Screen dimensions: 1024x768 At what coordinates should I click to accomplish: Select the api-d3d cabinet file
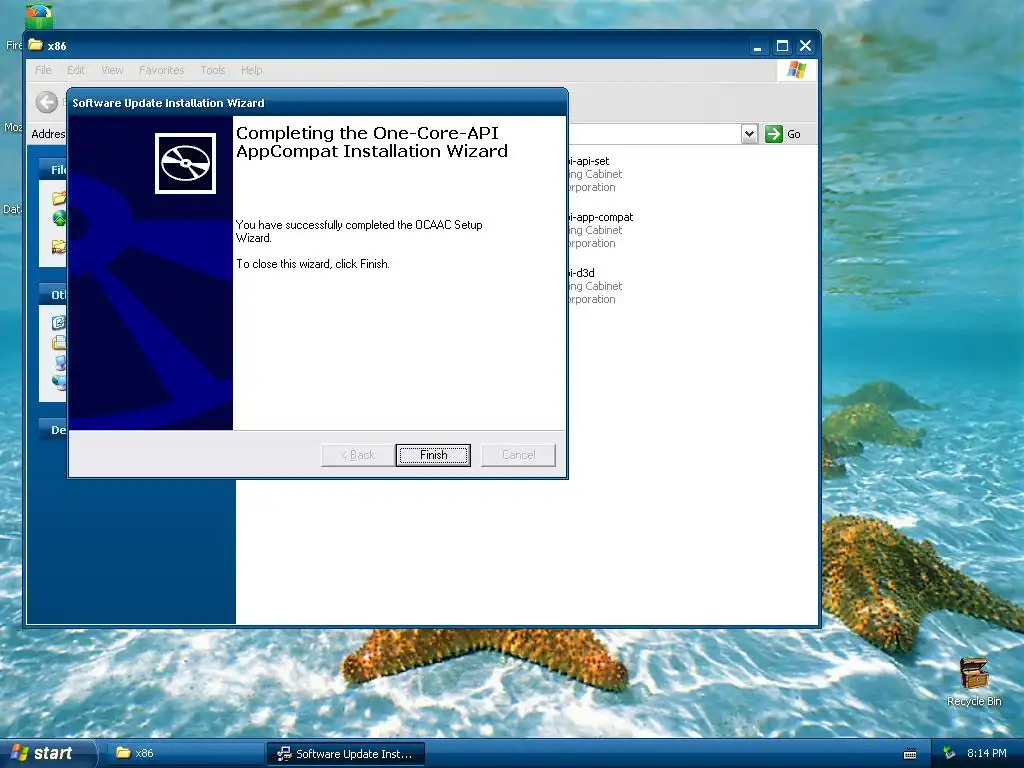click(x=593, y=286)
